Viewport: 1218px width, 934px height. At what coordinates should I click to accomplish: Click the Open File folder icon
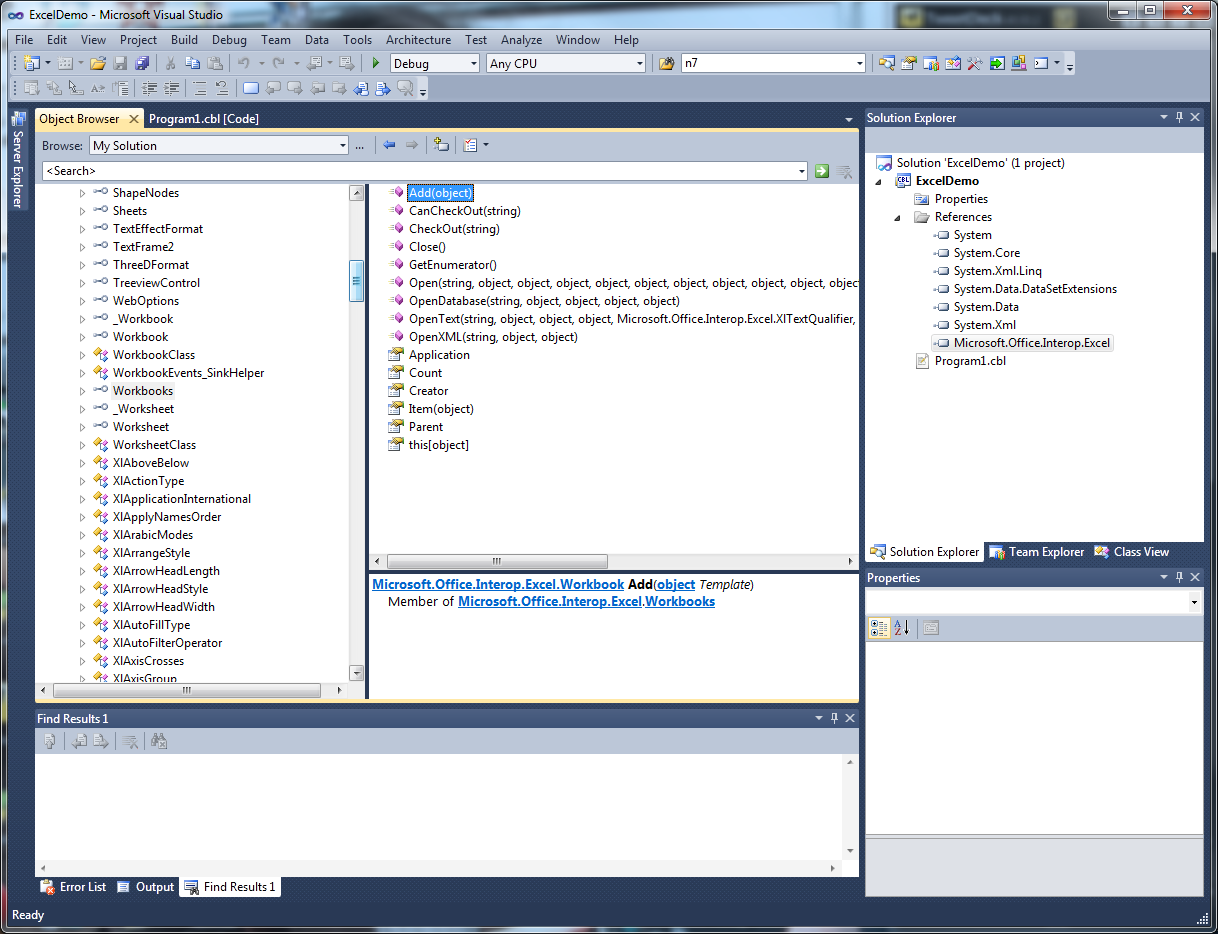tap(98, 63)
